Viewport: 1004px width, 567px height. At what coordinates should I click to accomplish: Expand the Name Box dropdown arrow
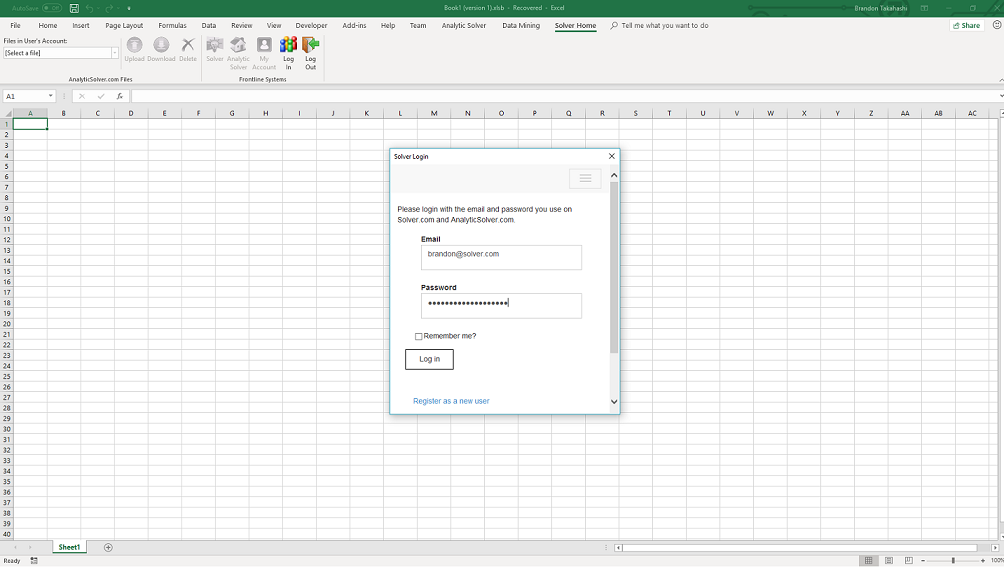[51, 96]
